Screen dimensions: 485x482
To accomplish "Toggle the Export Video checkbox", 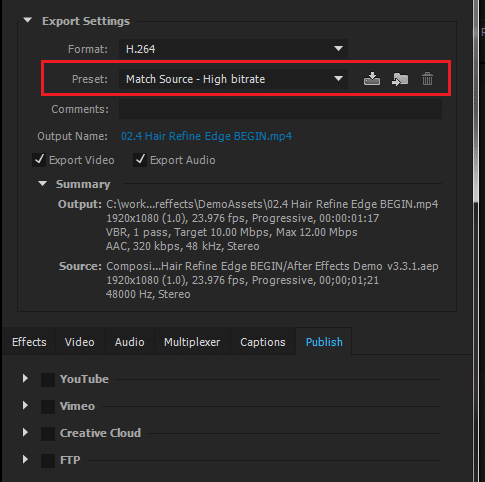I will (x=39, y=160).
